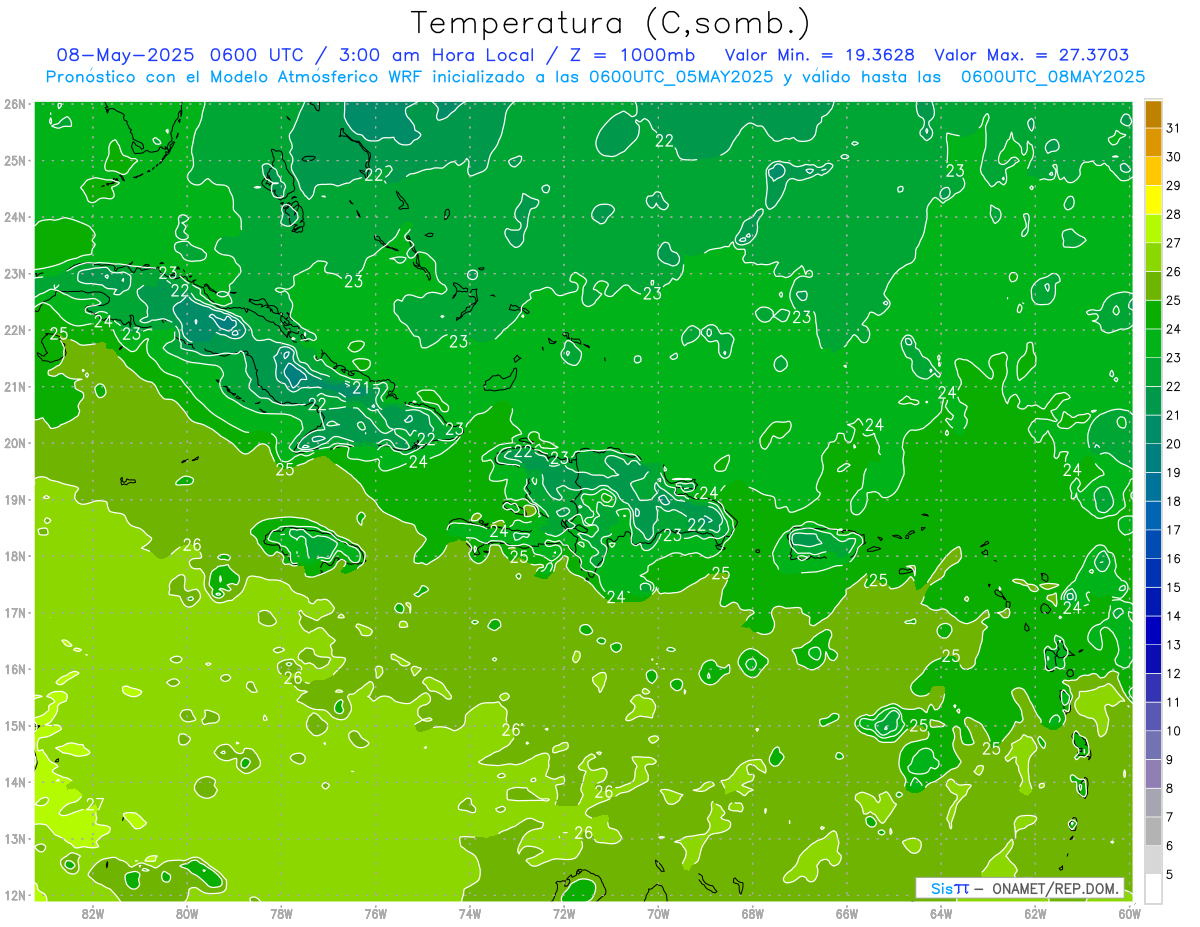1200x927 pixels.
Task: Click the 'ONAMET/REP.DOM.' credit label
Action: pos(1053,888)
